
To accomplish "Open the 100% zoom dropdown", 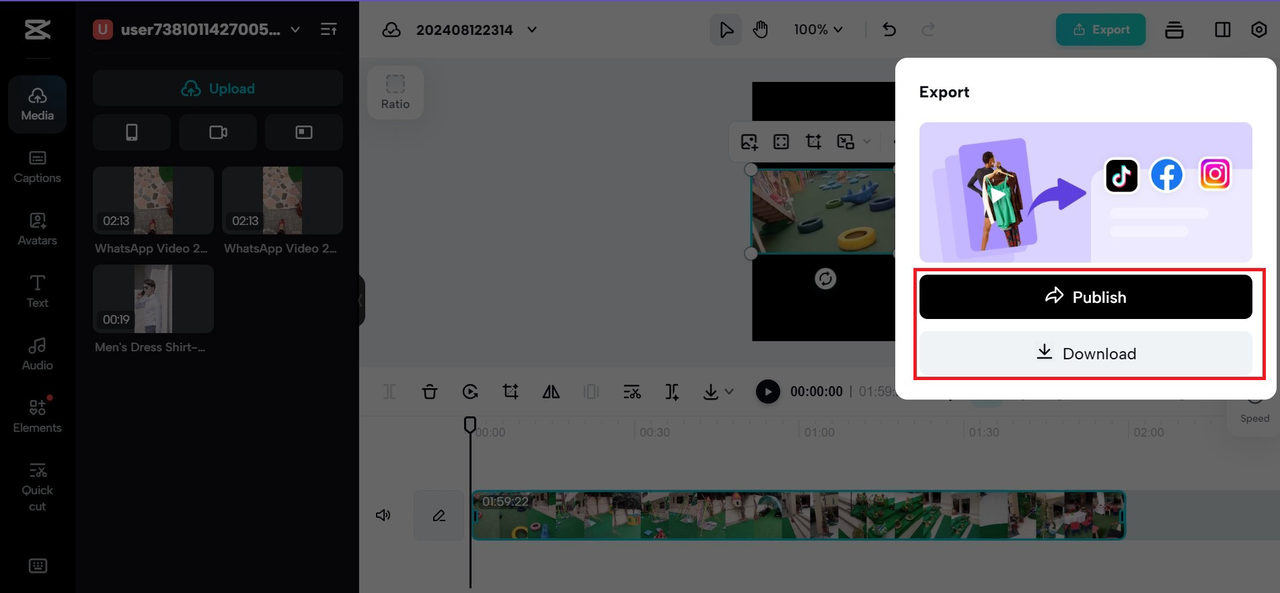I will [818, 30].
